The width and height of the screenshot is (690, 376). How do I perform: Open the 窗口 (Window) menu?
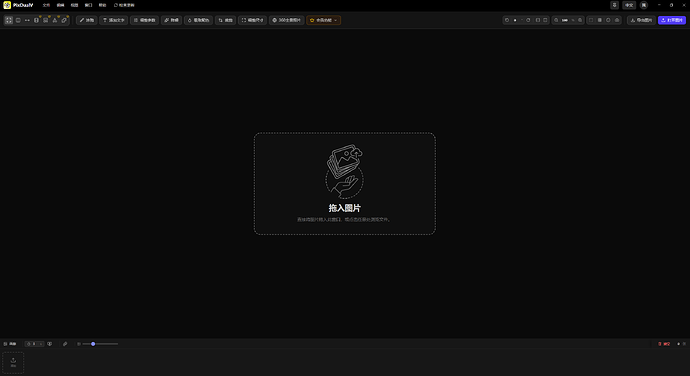point(88,5)
